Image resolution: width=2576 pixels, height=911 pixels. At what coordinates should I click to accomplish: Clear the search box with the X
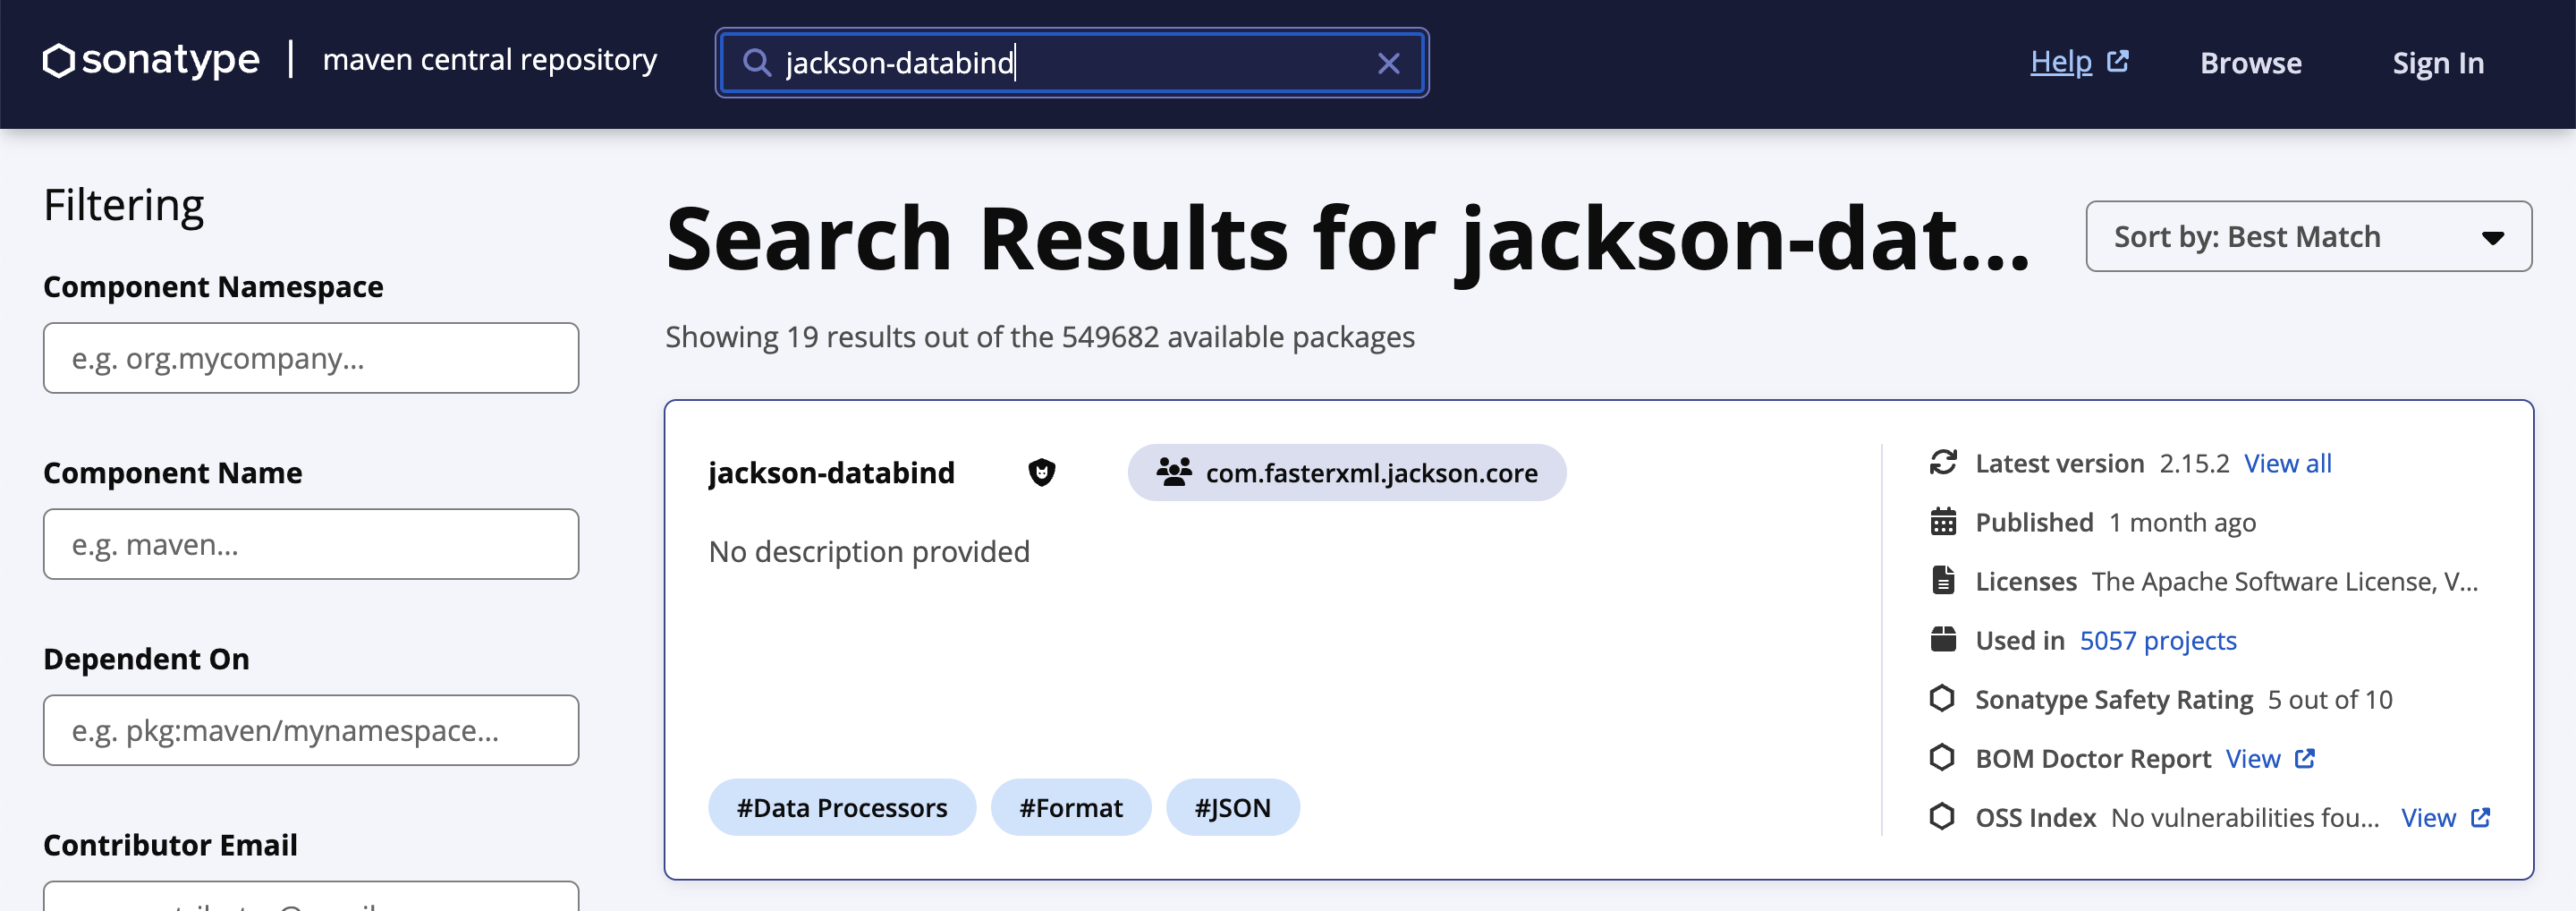(1388, 63)
